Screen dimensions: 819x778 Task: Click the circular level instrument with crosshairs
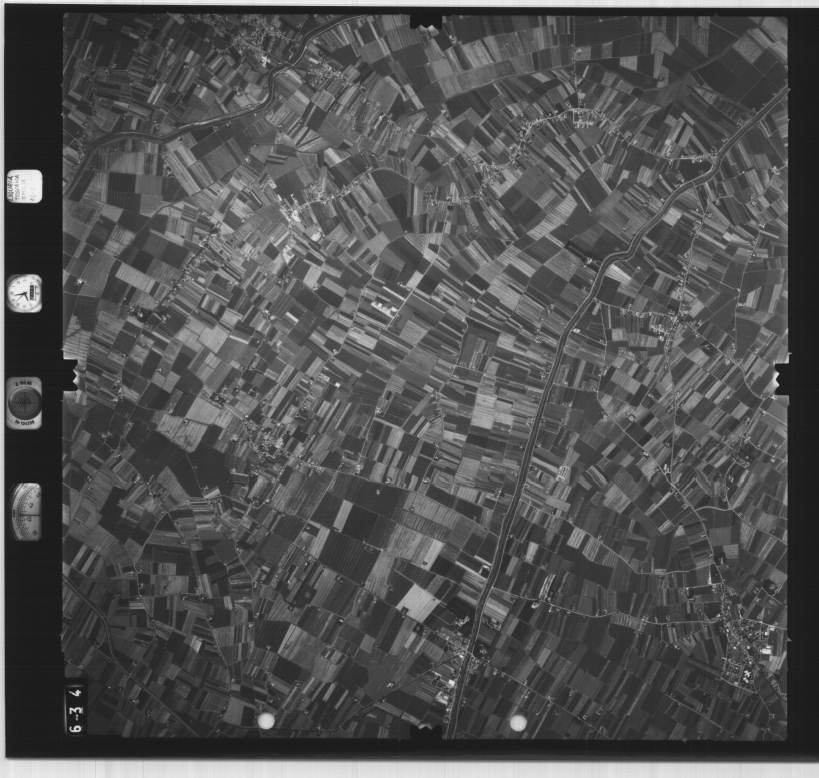(25, 403)
